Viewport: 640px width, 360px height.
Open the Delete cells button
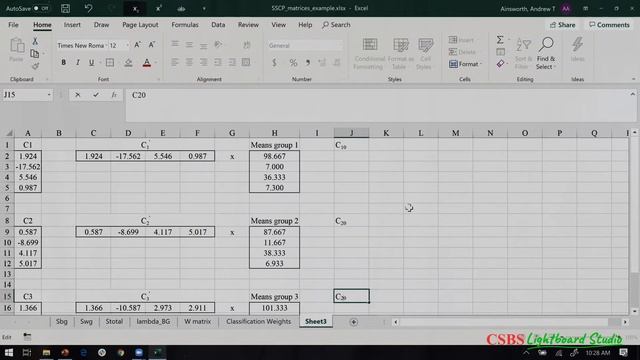click(x=462, y=52)
